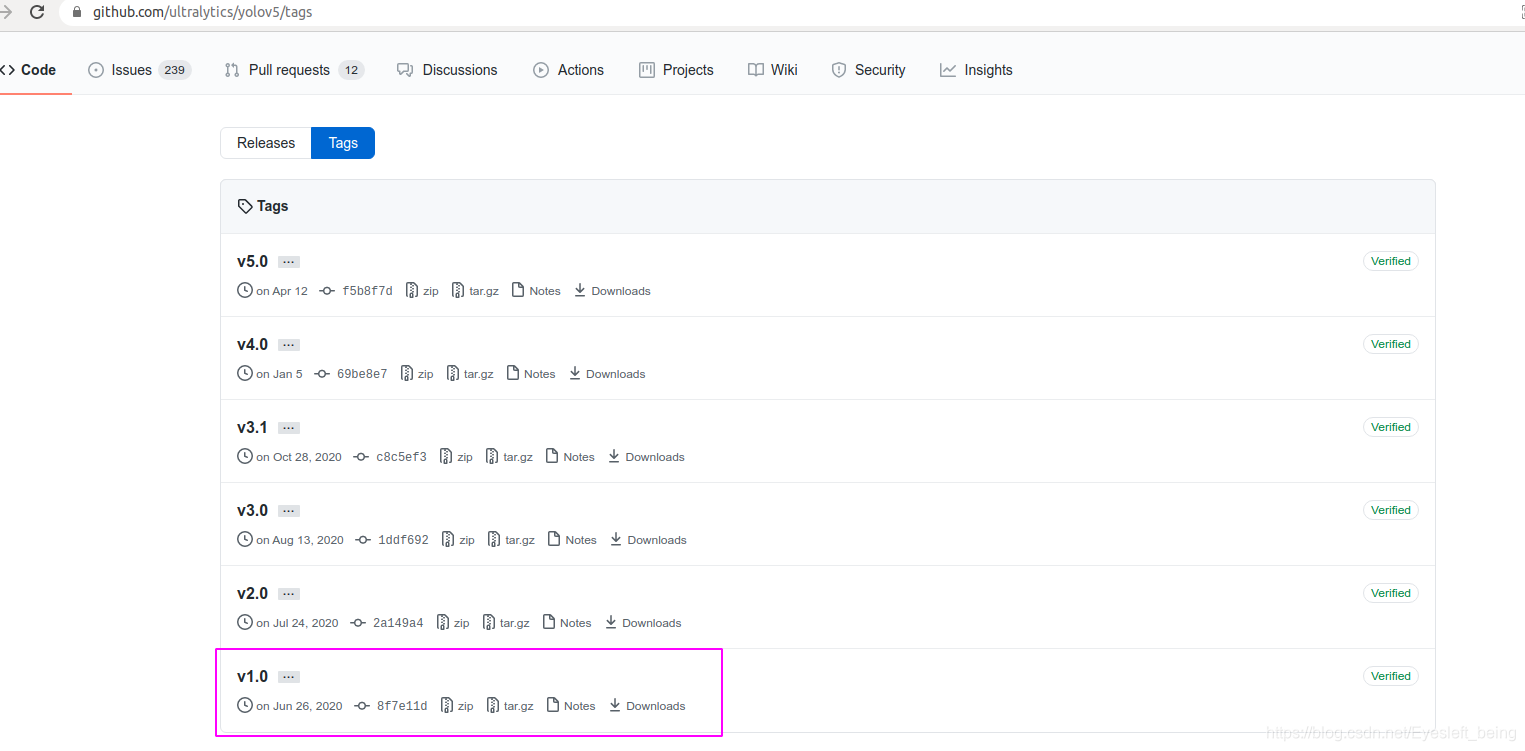1525x751 pixels.
Task: View Notes for v5.0
Action: coord(536,291)
